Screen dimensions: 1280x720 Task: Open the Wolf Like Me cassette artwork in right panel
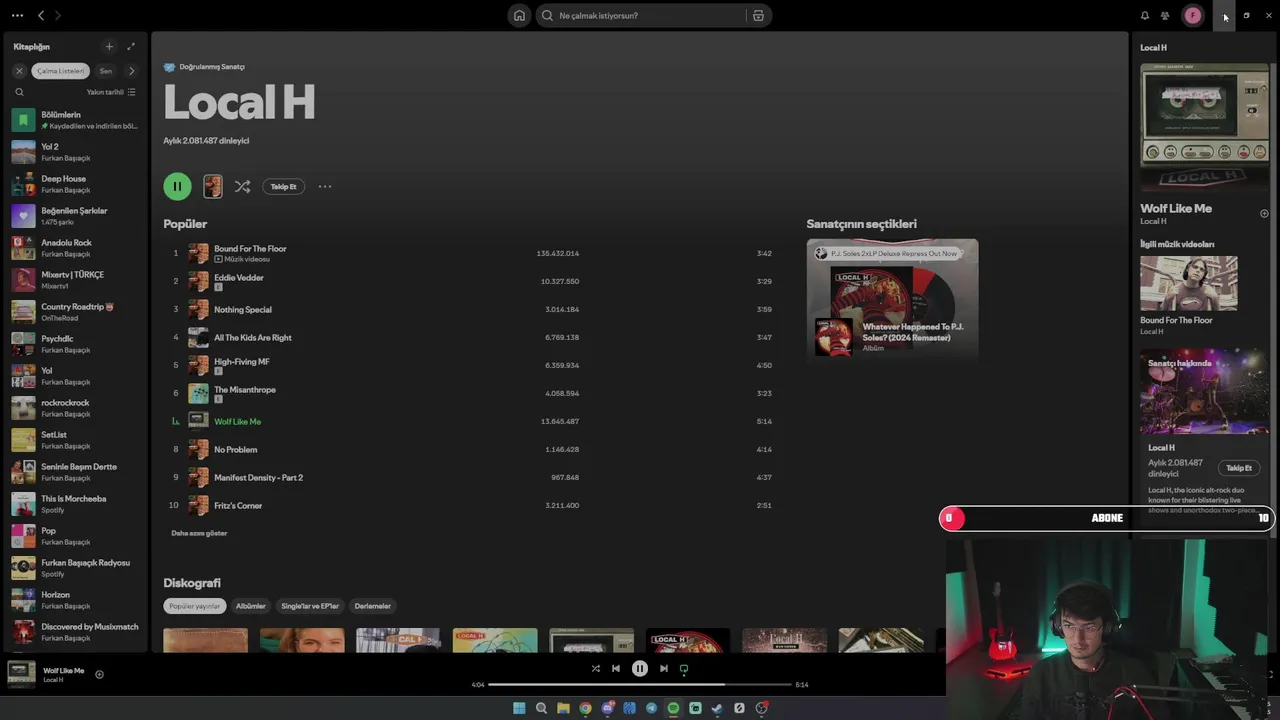pos(1205,127)
